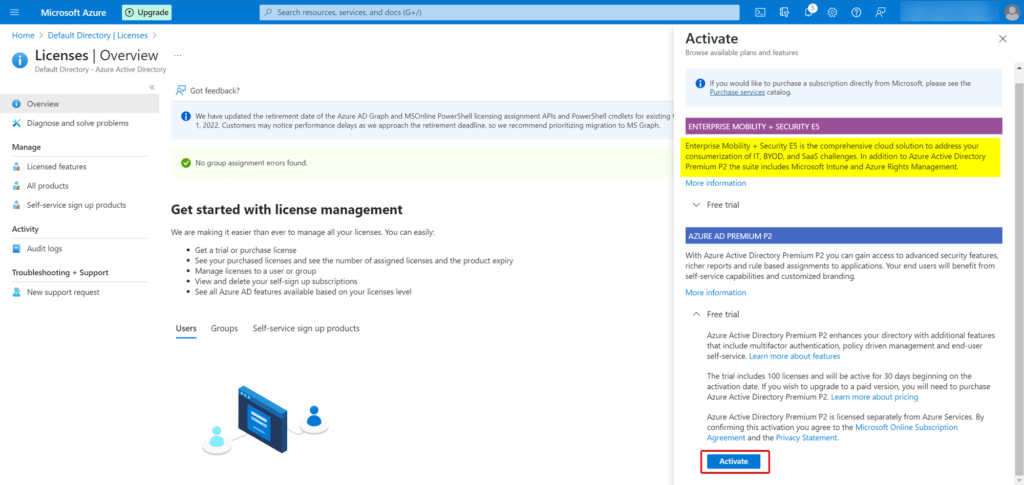
Task: Open the notifications bell
Action: [x=808, y=12]
